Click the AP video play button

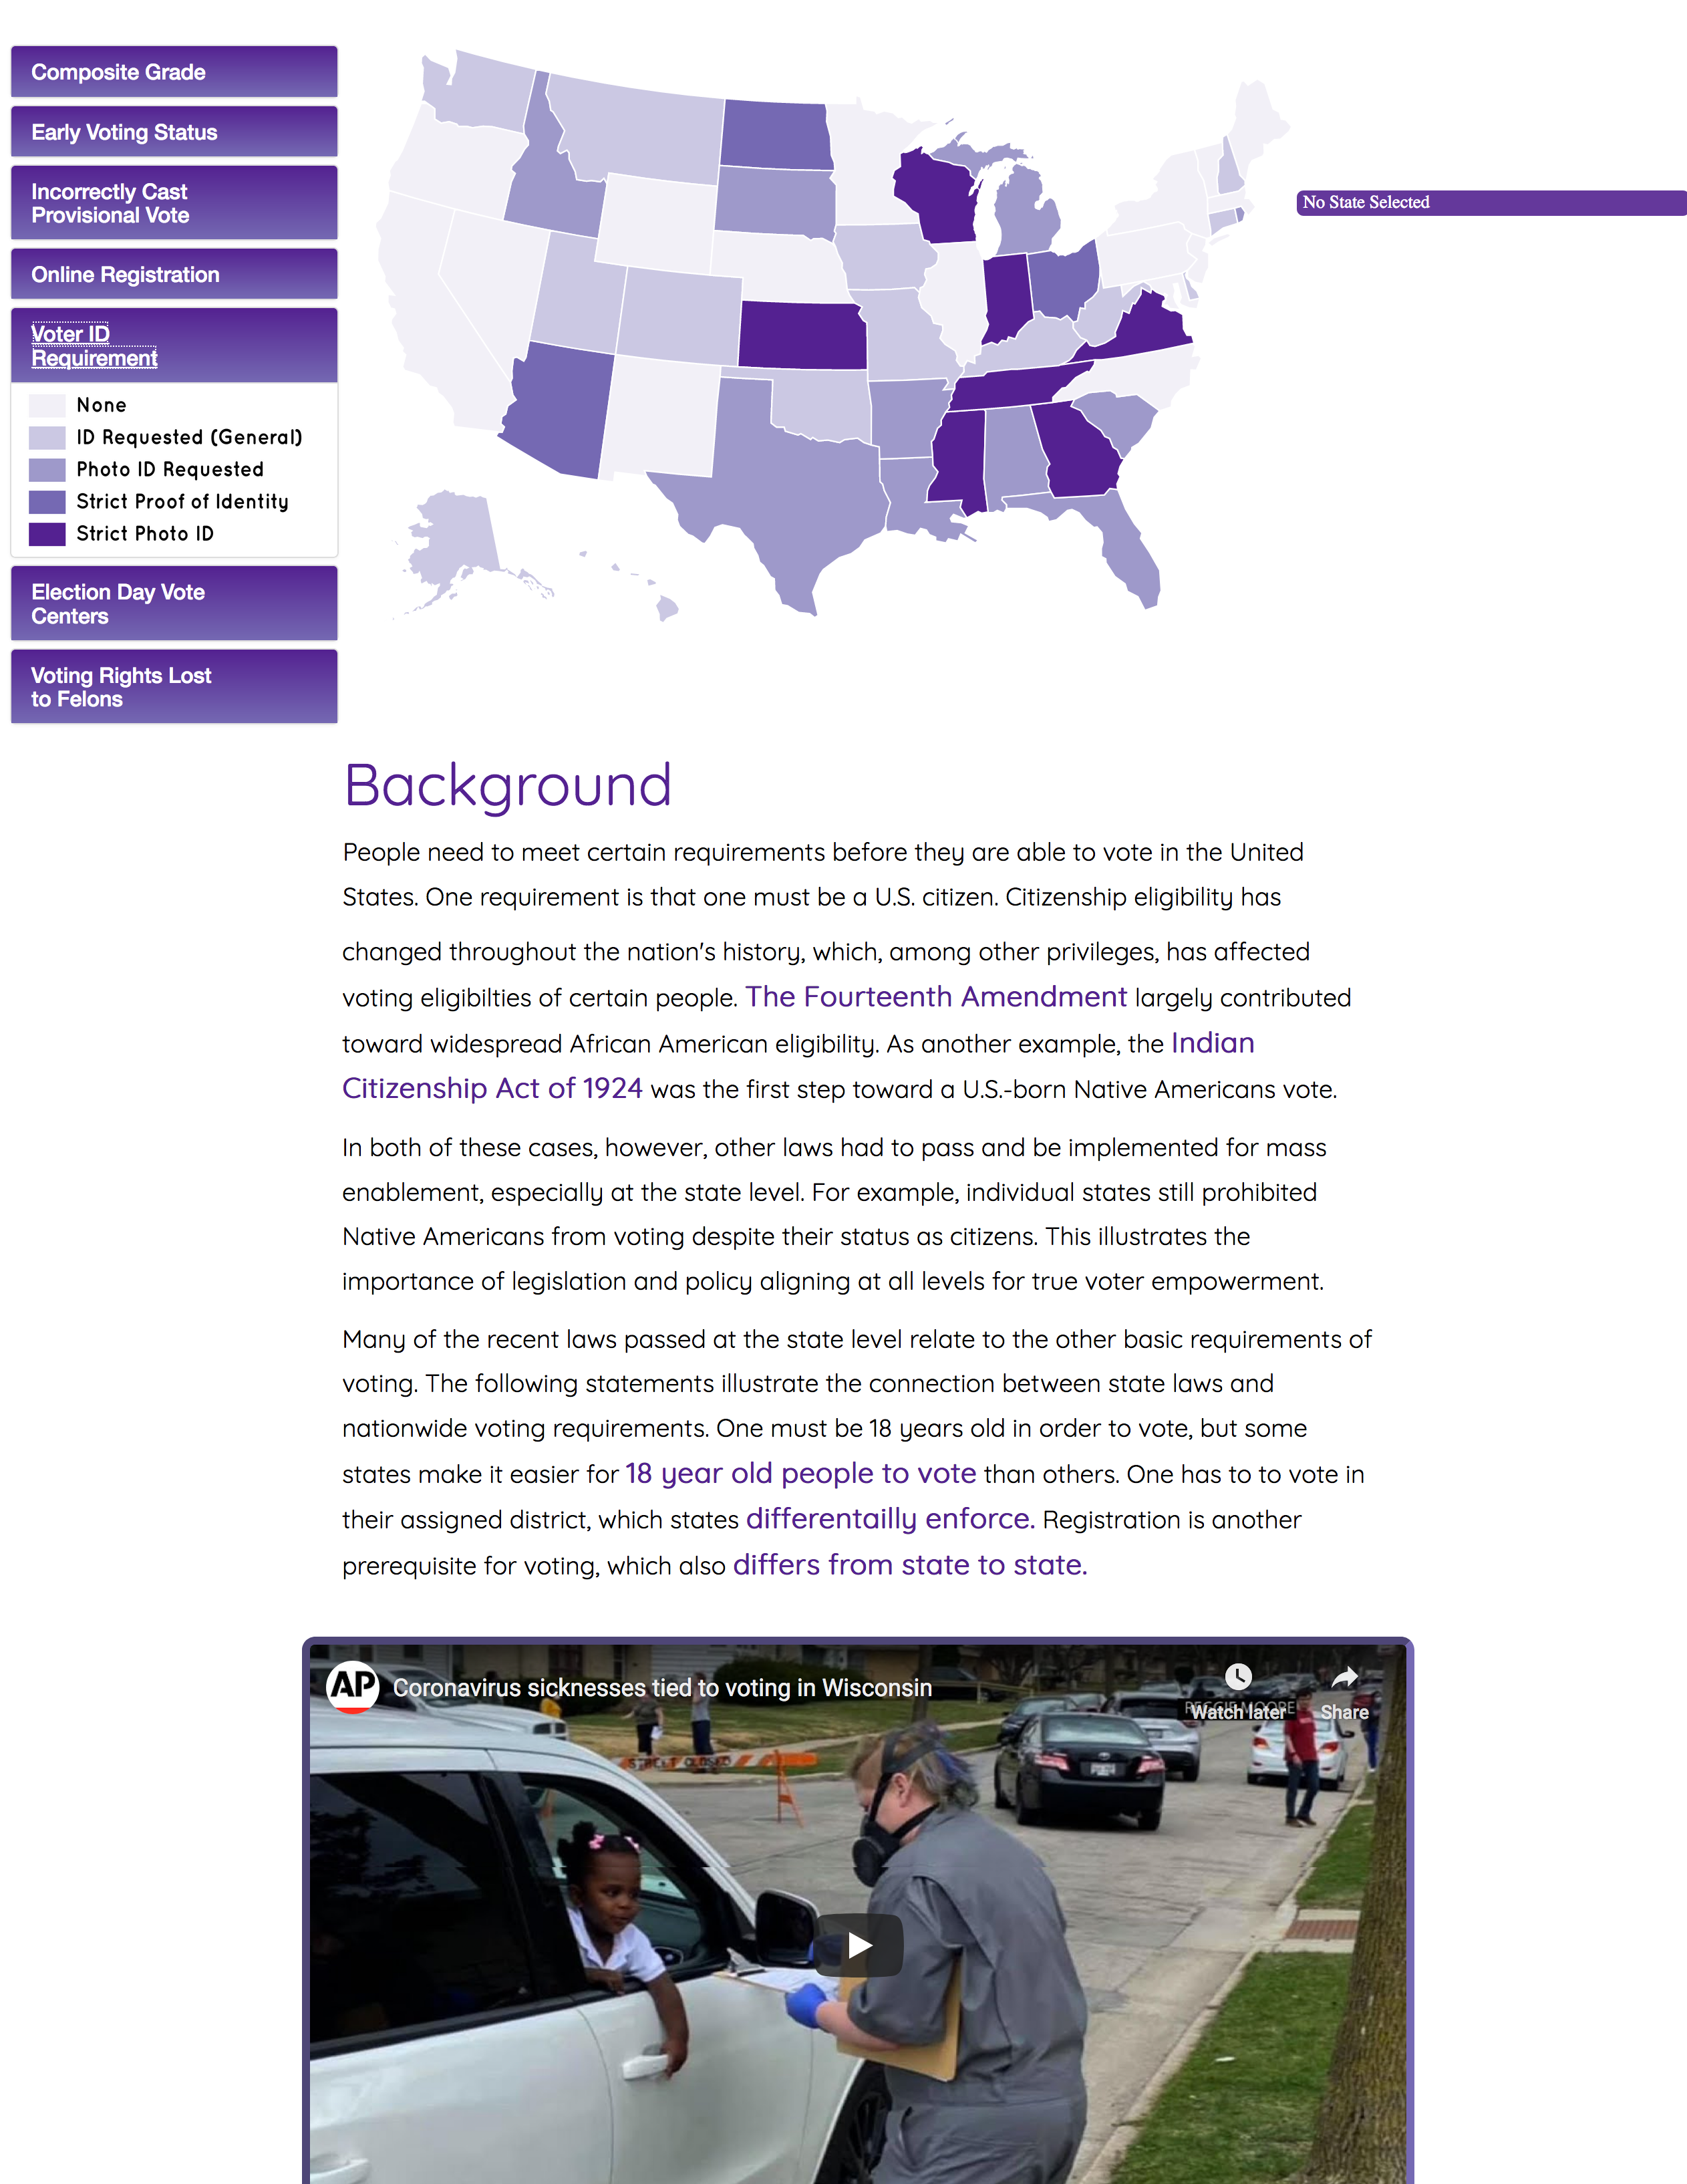pos(859,1945)
